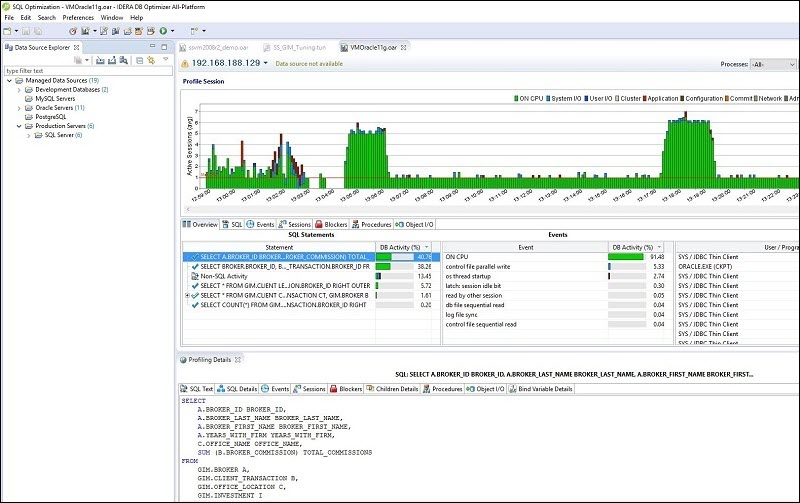Viewport: 800px width, 503px height.
Task: Open the Search menu
Action: click(x=46, y=17)
